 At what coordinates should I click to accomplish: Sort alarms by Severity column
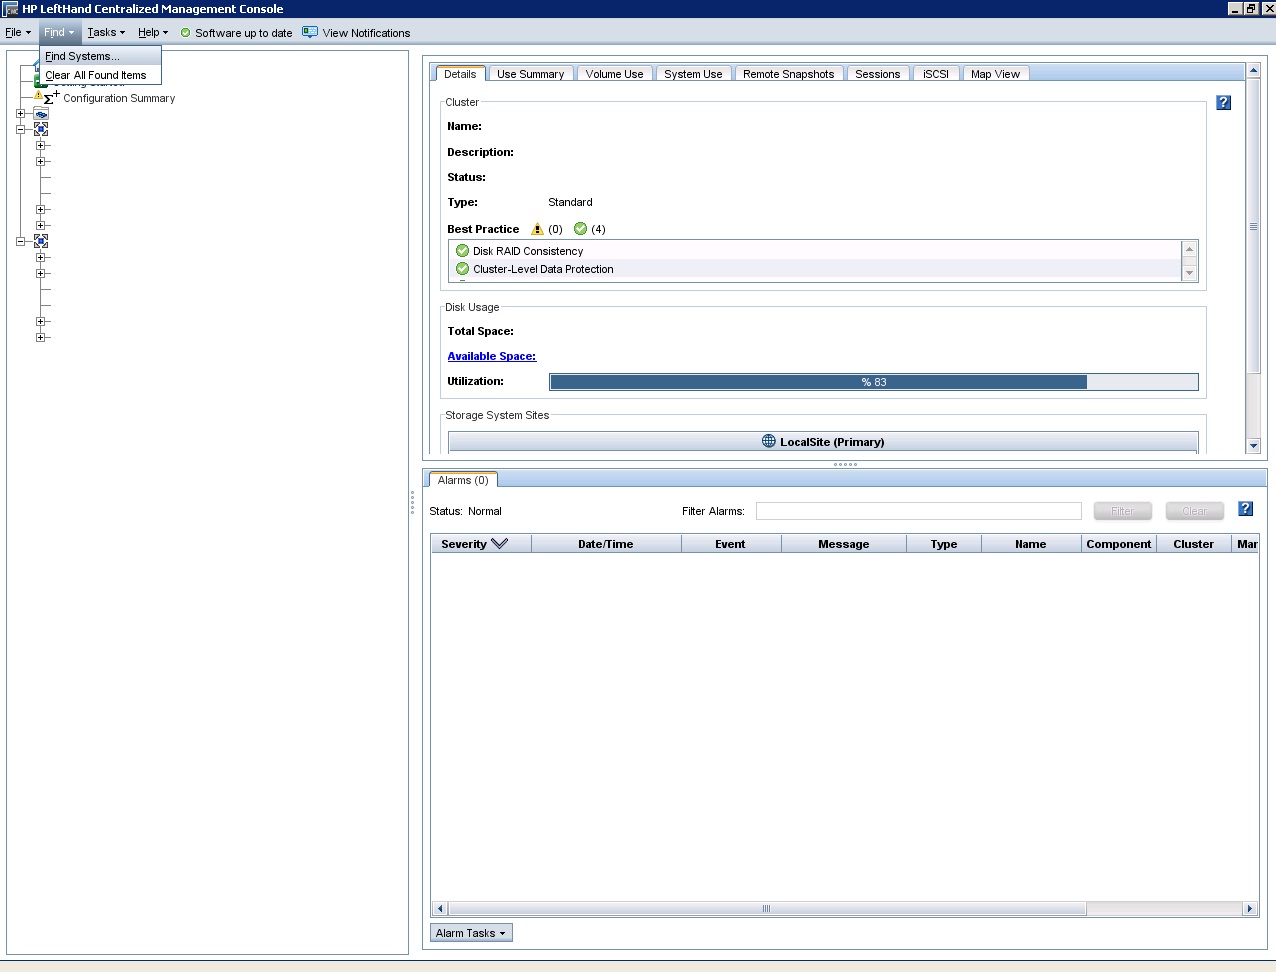coord(481,544)
